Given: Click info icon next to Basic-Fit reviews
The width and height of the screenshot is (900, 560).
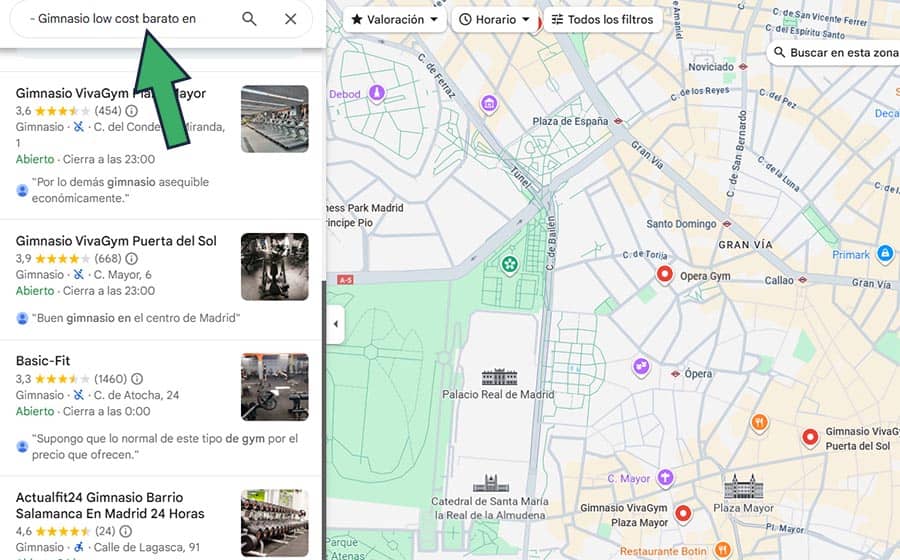Looking at the screenshot, I should pyautogui.click(x=137, y=379).
